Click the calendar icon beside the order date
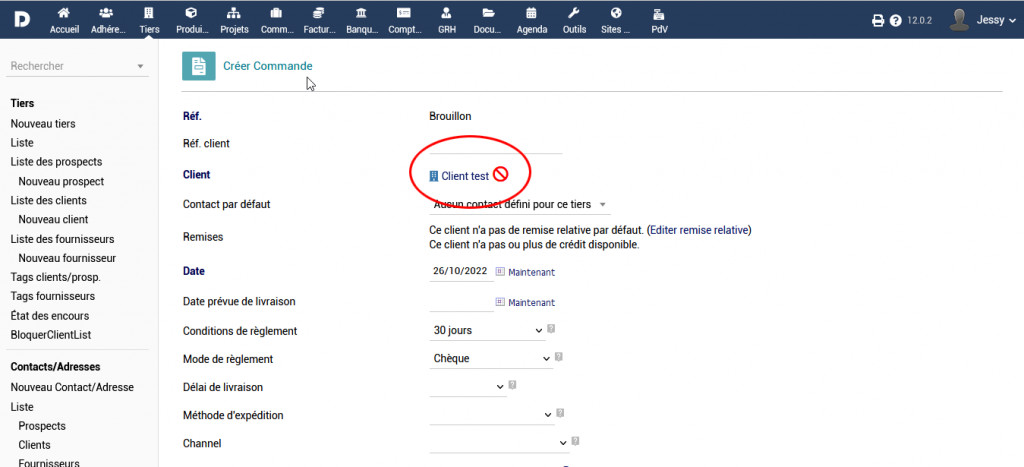Screen dimensions: 1024x467 (x=500, y=271)
